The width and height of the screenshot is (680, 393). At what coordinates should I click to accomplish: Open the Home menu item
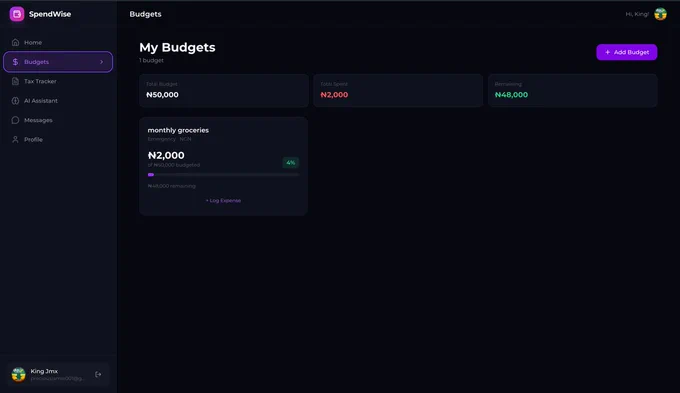tap(58, 42)
